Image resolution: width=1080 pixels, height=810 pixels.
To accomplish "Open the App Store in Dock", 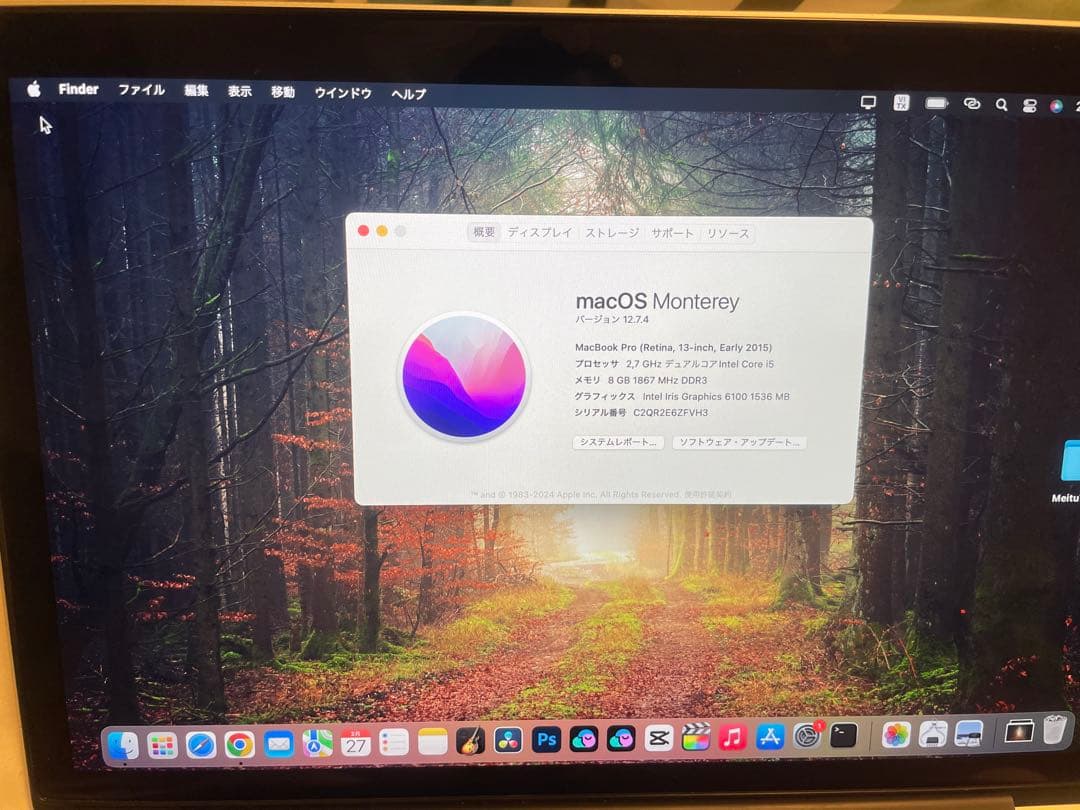I will click(x=770, y=737).
